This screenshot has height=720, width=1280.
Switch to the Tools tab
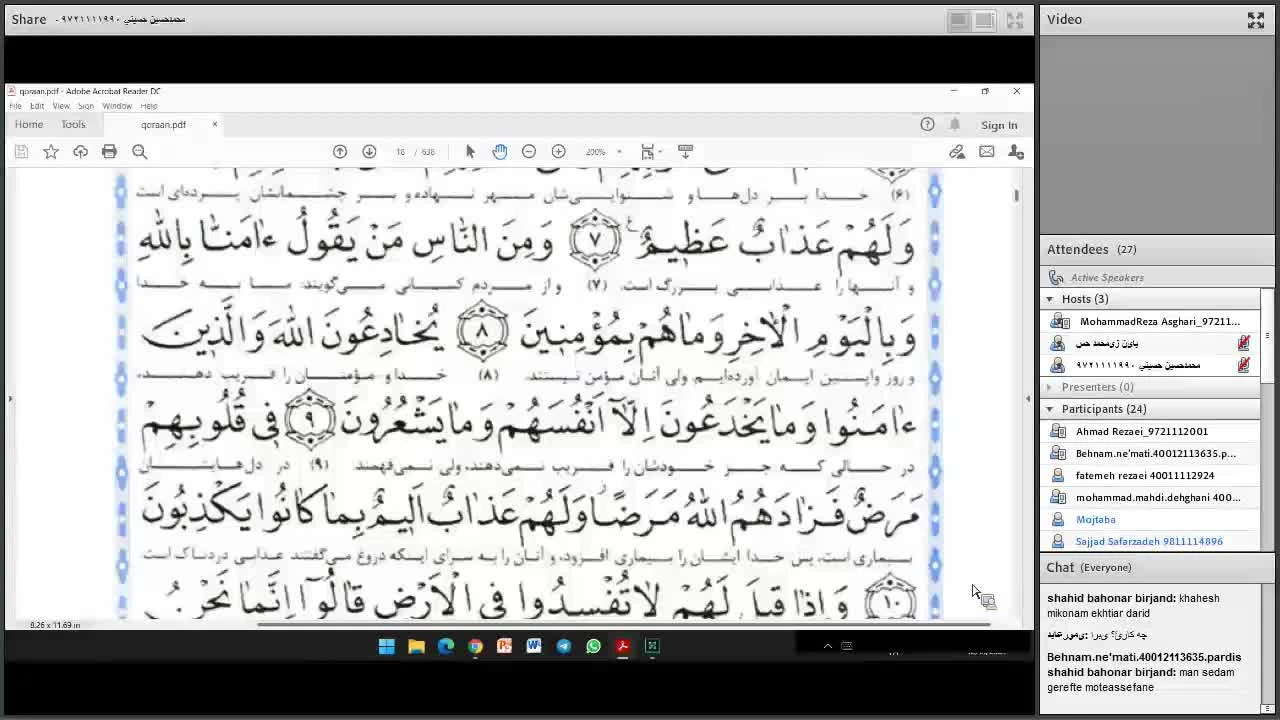click(73, 124)
